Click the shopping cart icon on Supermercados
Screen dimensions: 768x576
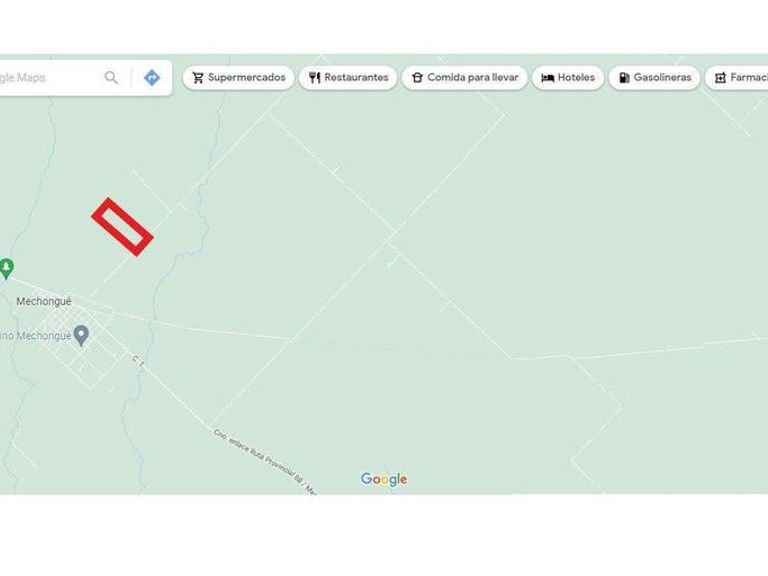coord(198,78)
